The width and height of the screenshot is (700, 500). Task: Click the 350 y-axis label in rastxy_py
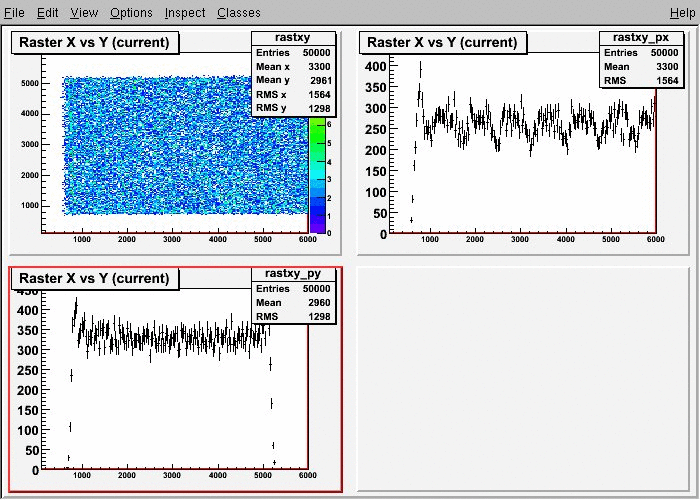tap(28, 330)
